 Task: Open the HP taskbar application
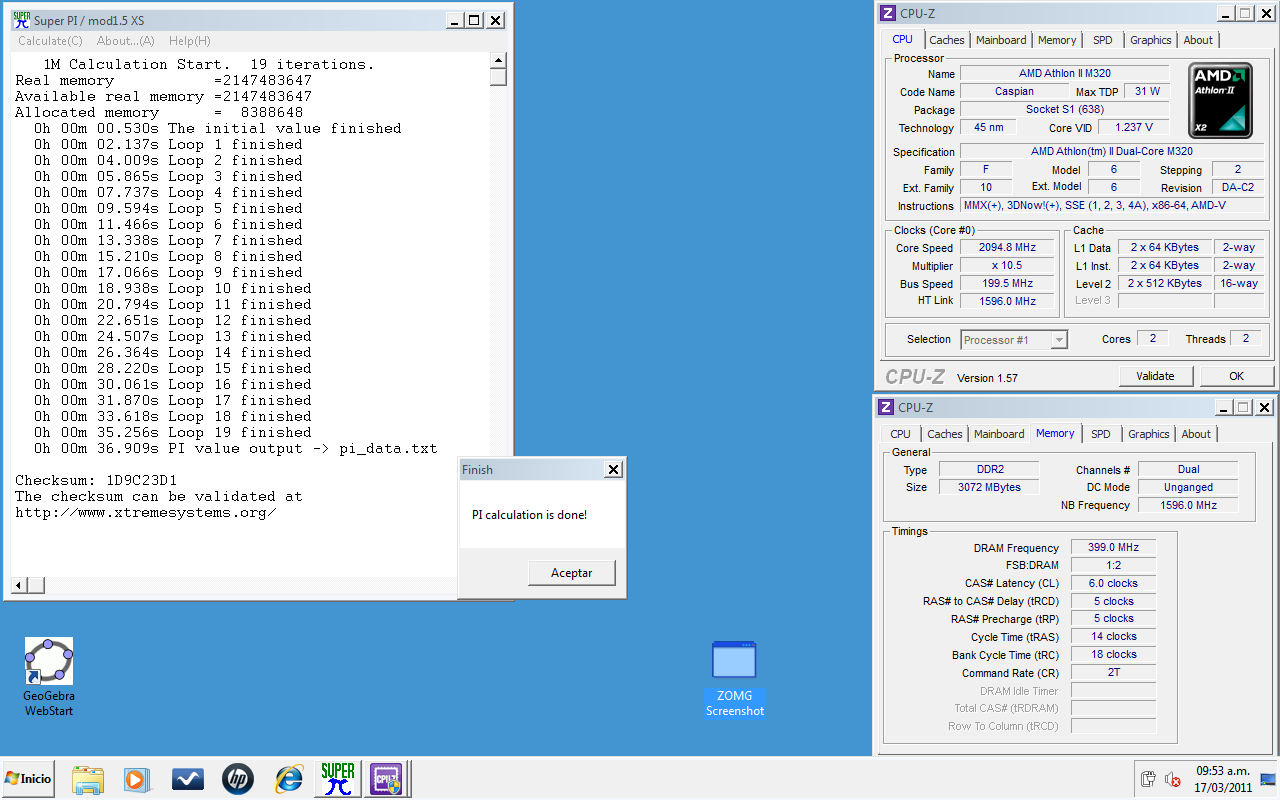click(238, 779)
